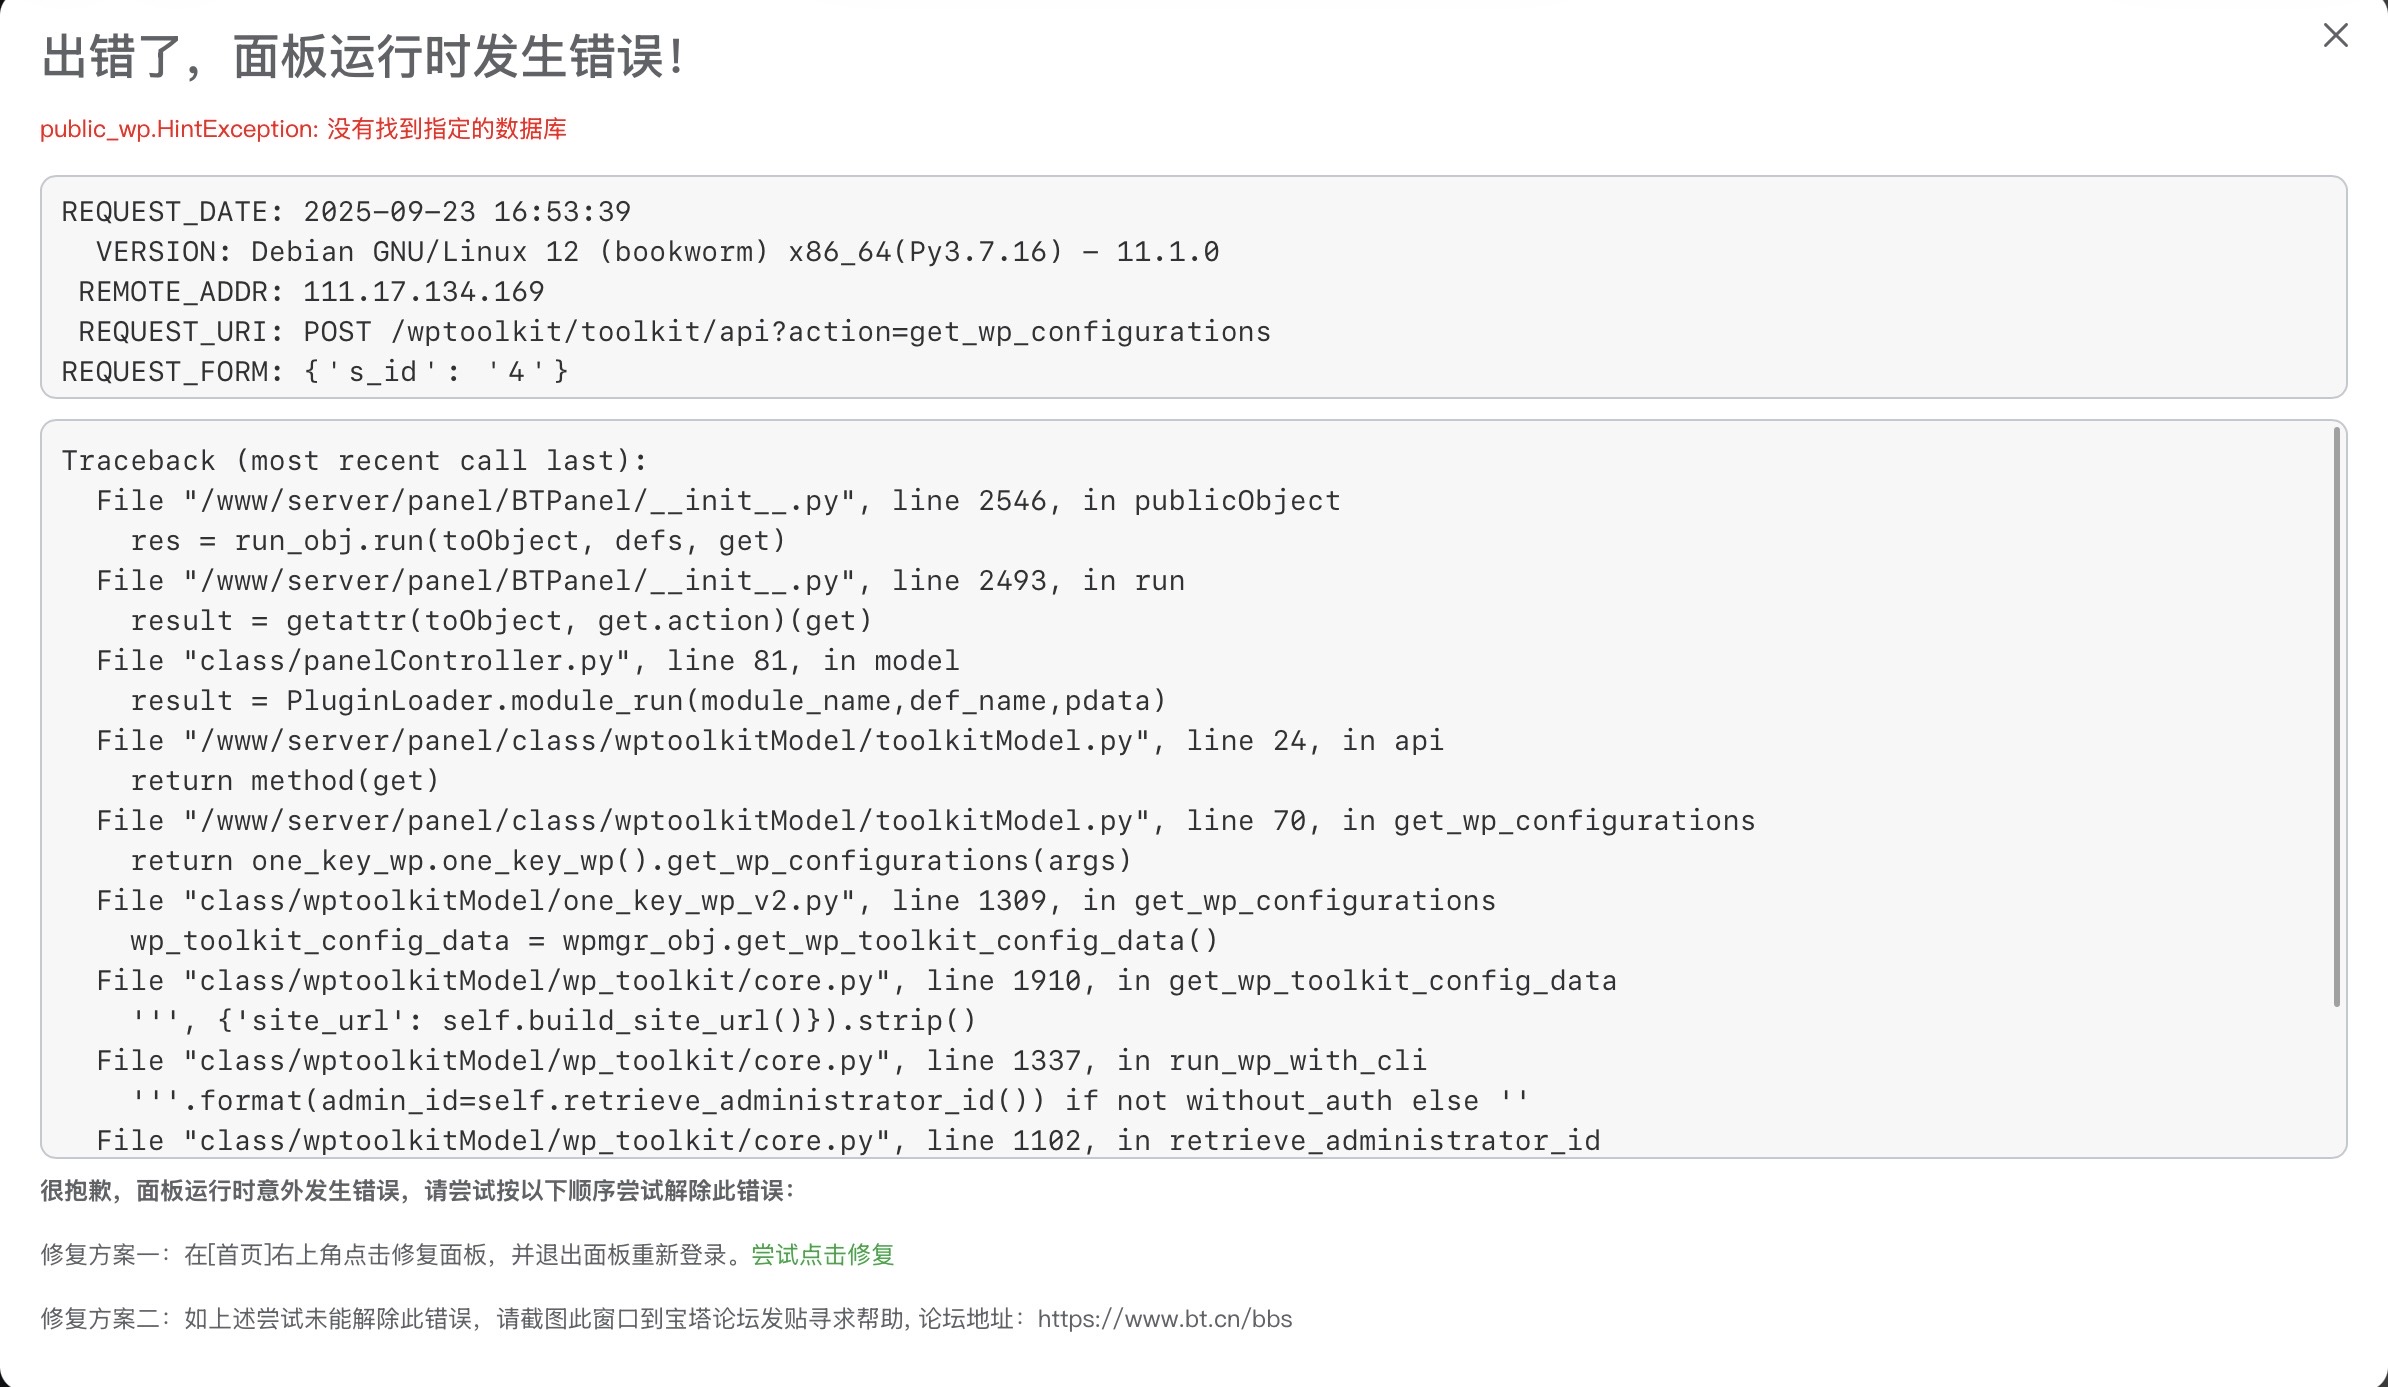Viewport: 2388px width, 1387px height.
Task: Click the 'return method(get)' code line
Action: pyautogui.click(x=285, y=781)
